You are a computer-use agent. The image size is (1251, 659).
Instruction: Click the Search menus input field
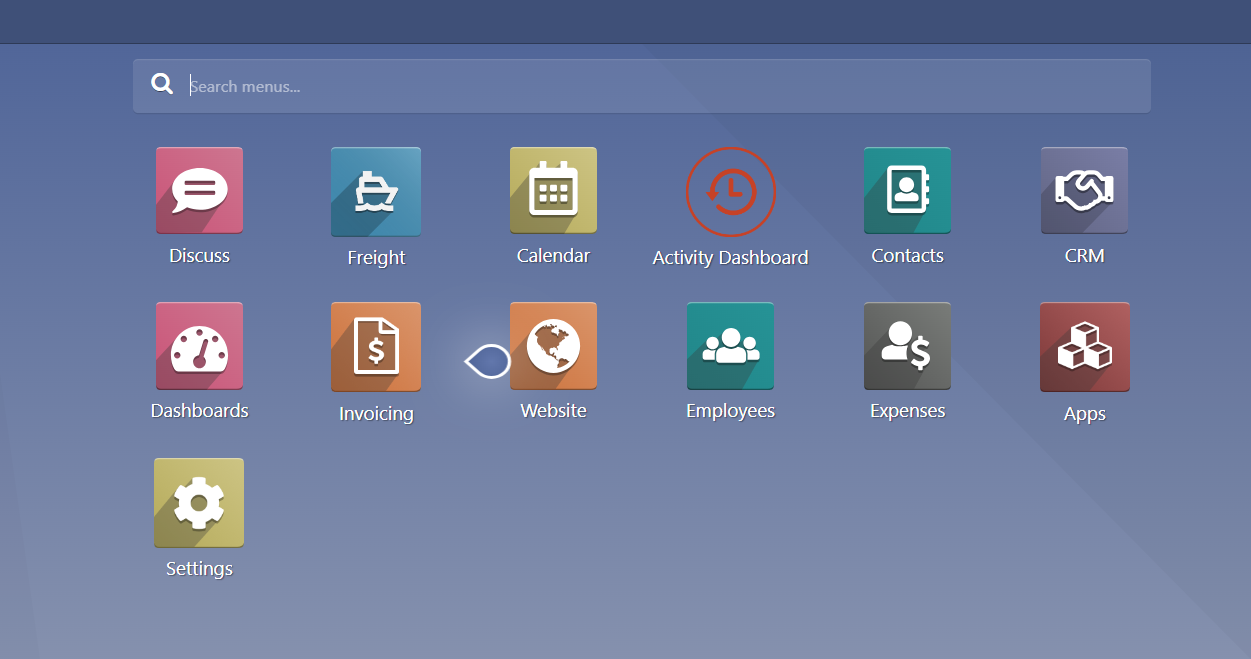click(x=660, y=86)
